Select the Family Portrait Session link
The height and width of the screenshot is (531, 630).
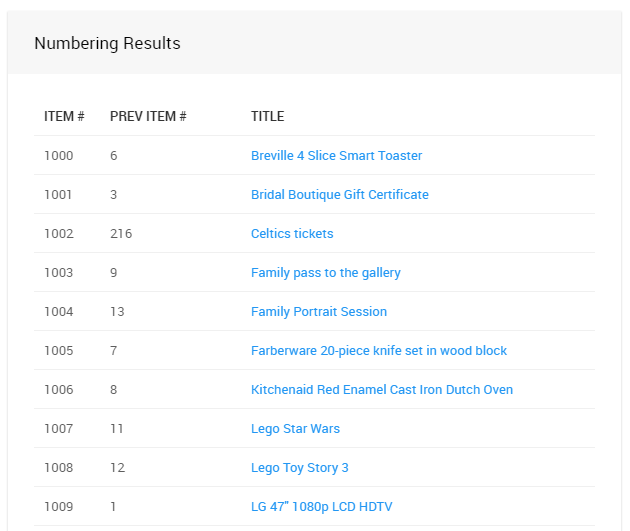coord(318,312)
